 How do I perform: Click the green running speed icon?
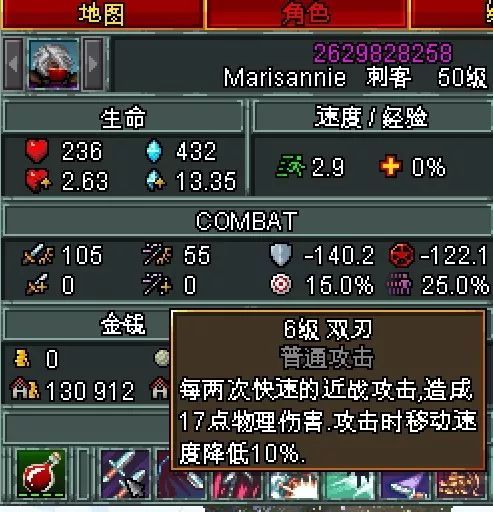[x=291, y=166]
